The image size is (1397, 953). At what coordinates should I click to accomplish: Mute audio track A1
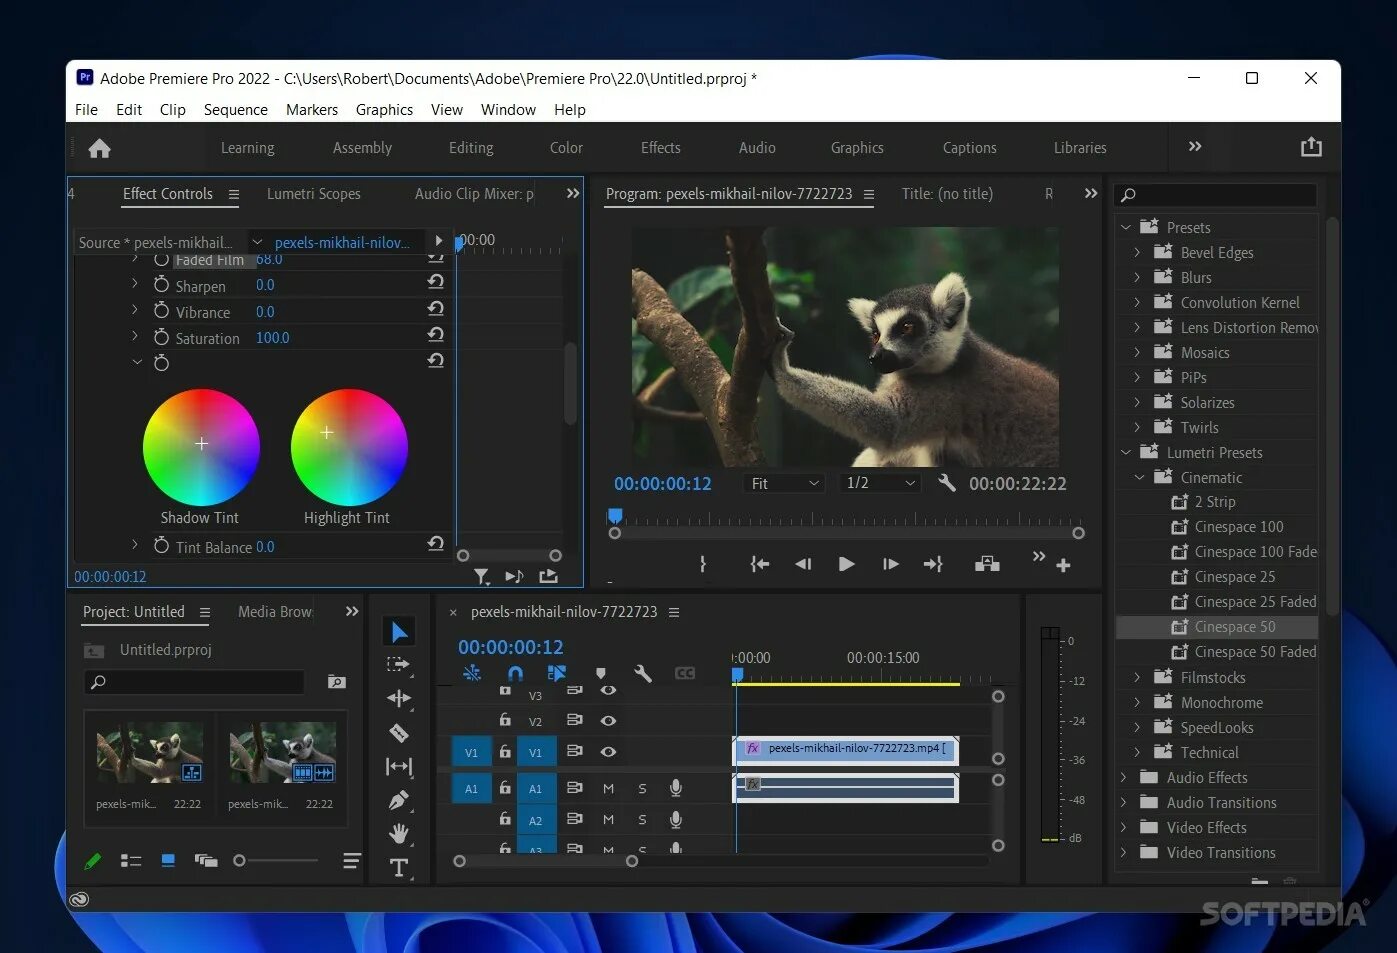[x=607, y=788]
